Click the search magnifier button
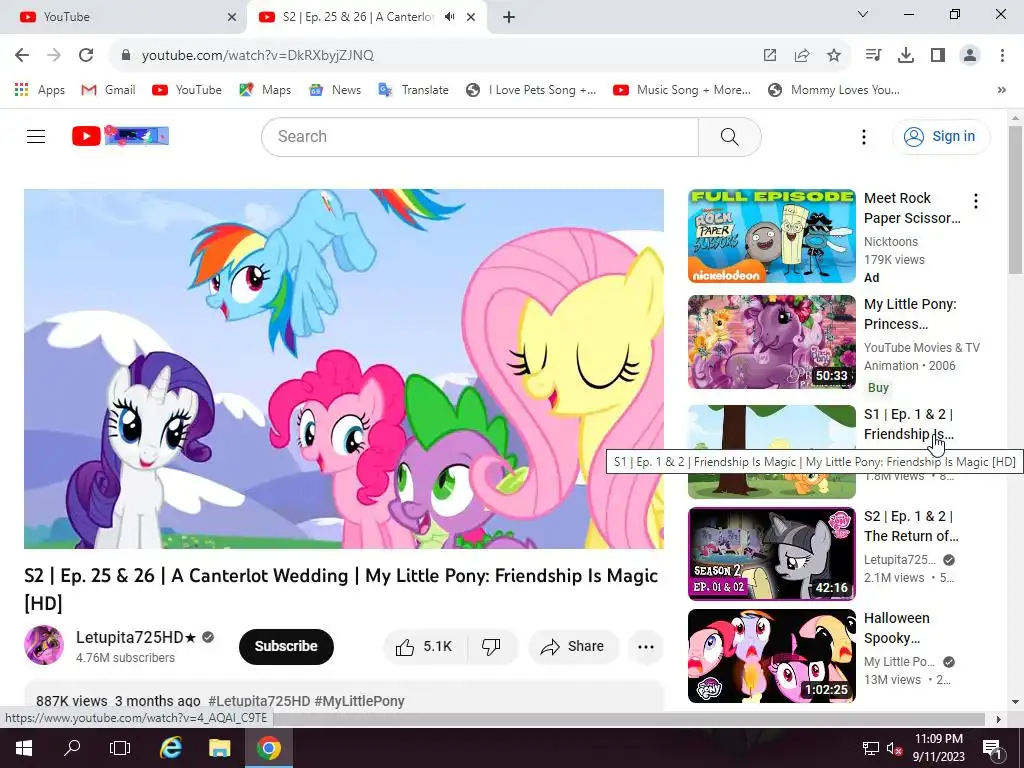Screen dimensions: 1024x768 (x=729, y=136)
